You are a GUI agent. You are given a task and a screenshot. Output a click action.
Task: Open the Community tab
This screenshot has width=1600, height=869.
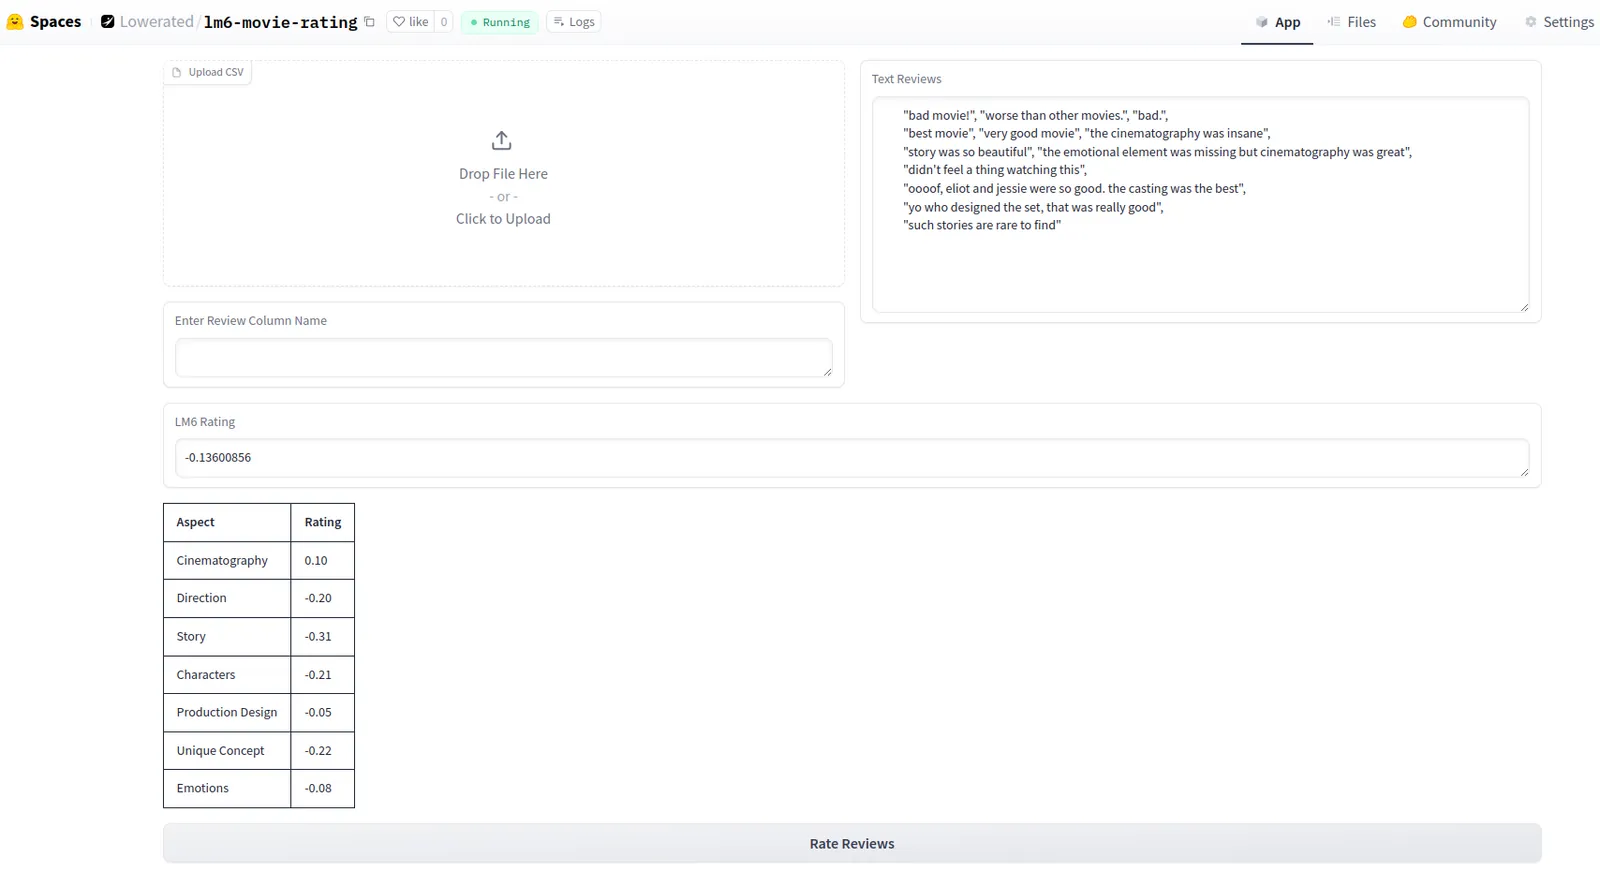coord(1449,22)
